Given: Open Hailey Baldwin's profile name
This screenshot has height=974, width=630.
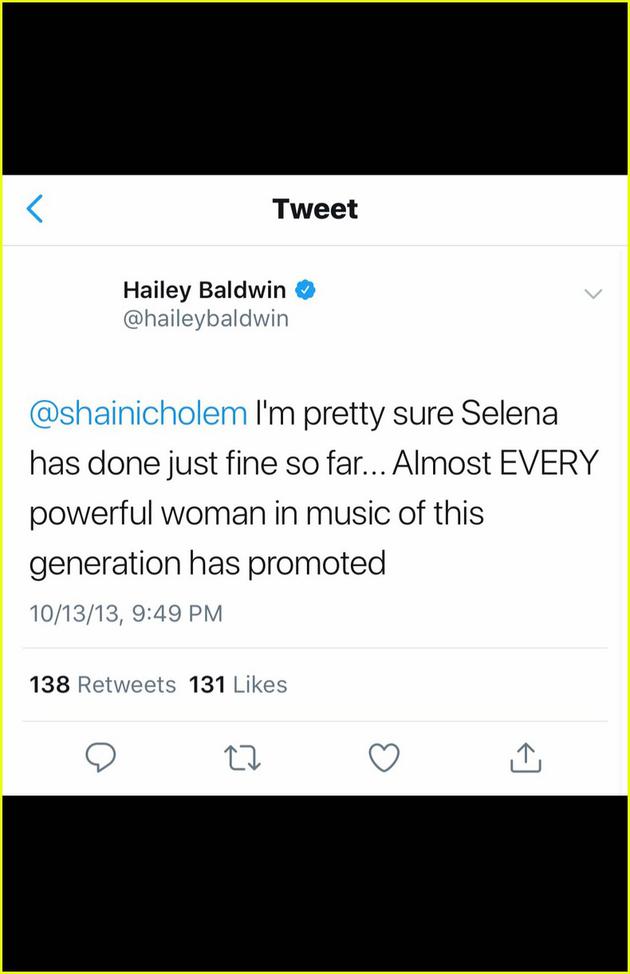Looking at the screenshot, I should point(204,290).
